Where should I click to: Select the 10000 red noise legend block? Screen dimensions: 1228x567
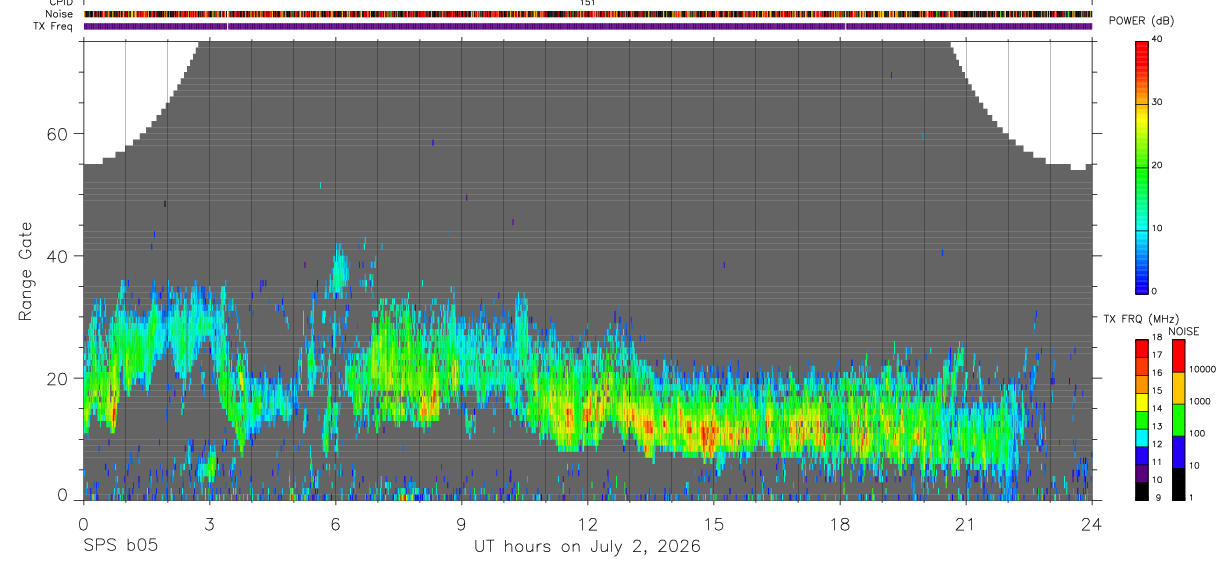point(1178,356)
